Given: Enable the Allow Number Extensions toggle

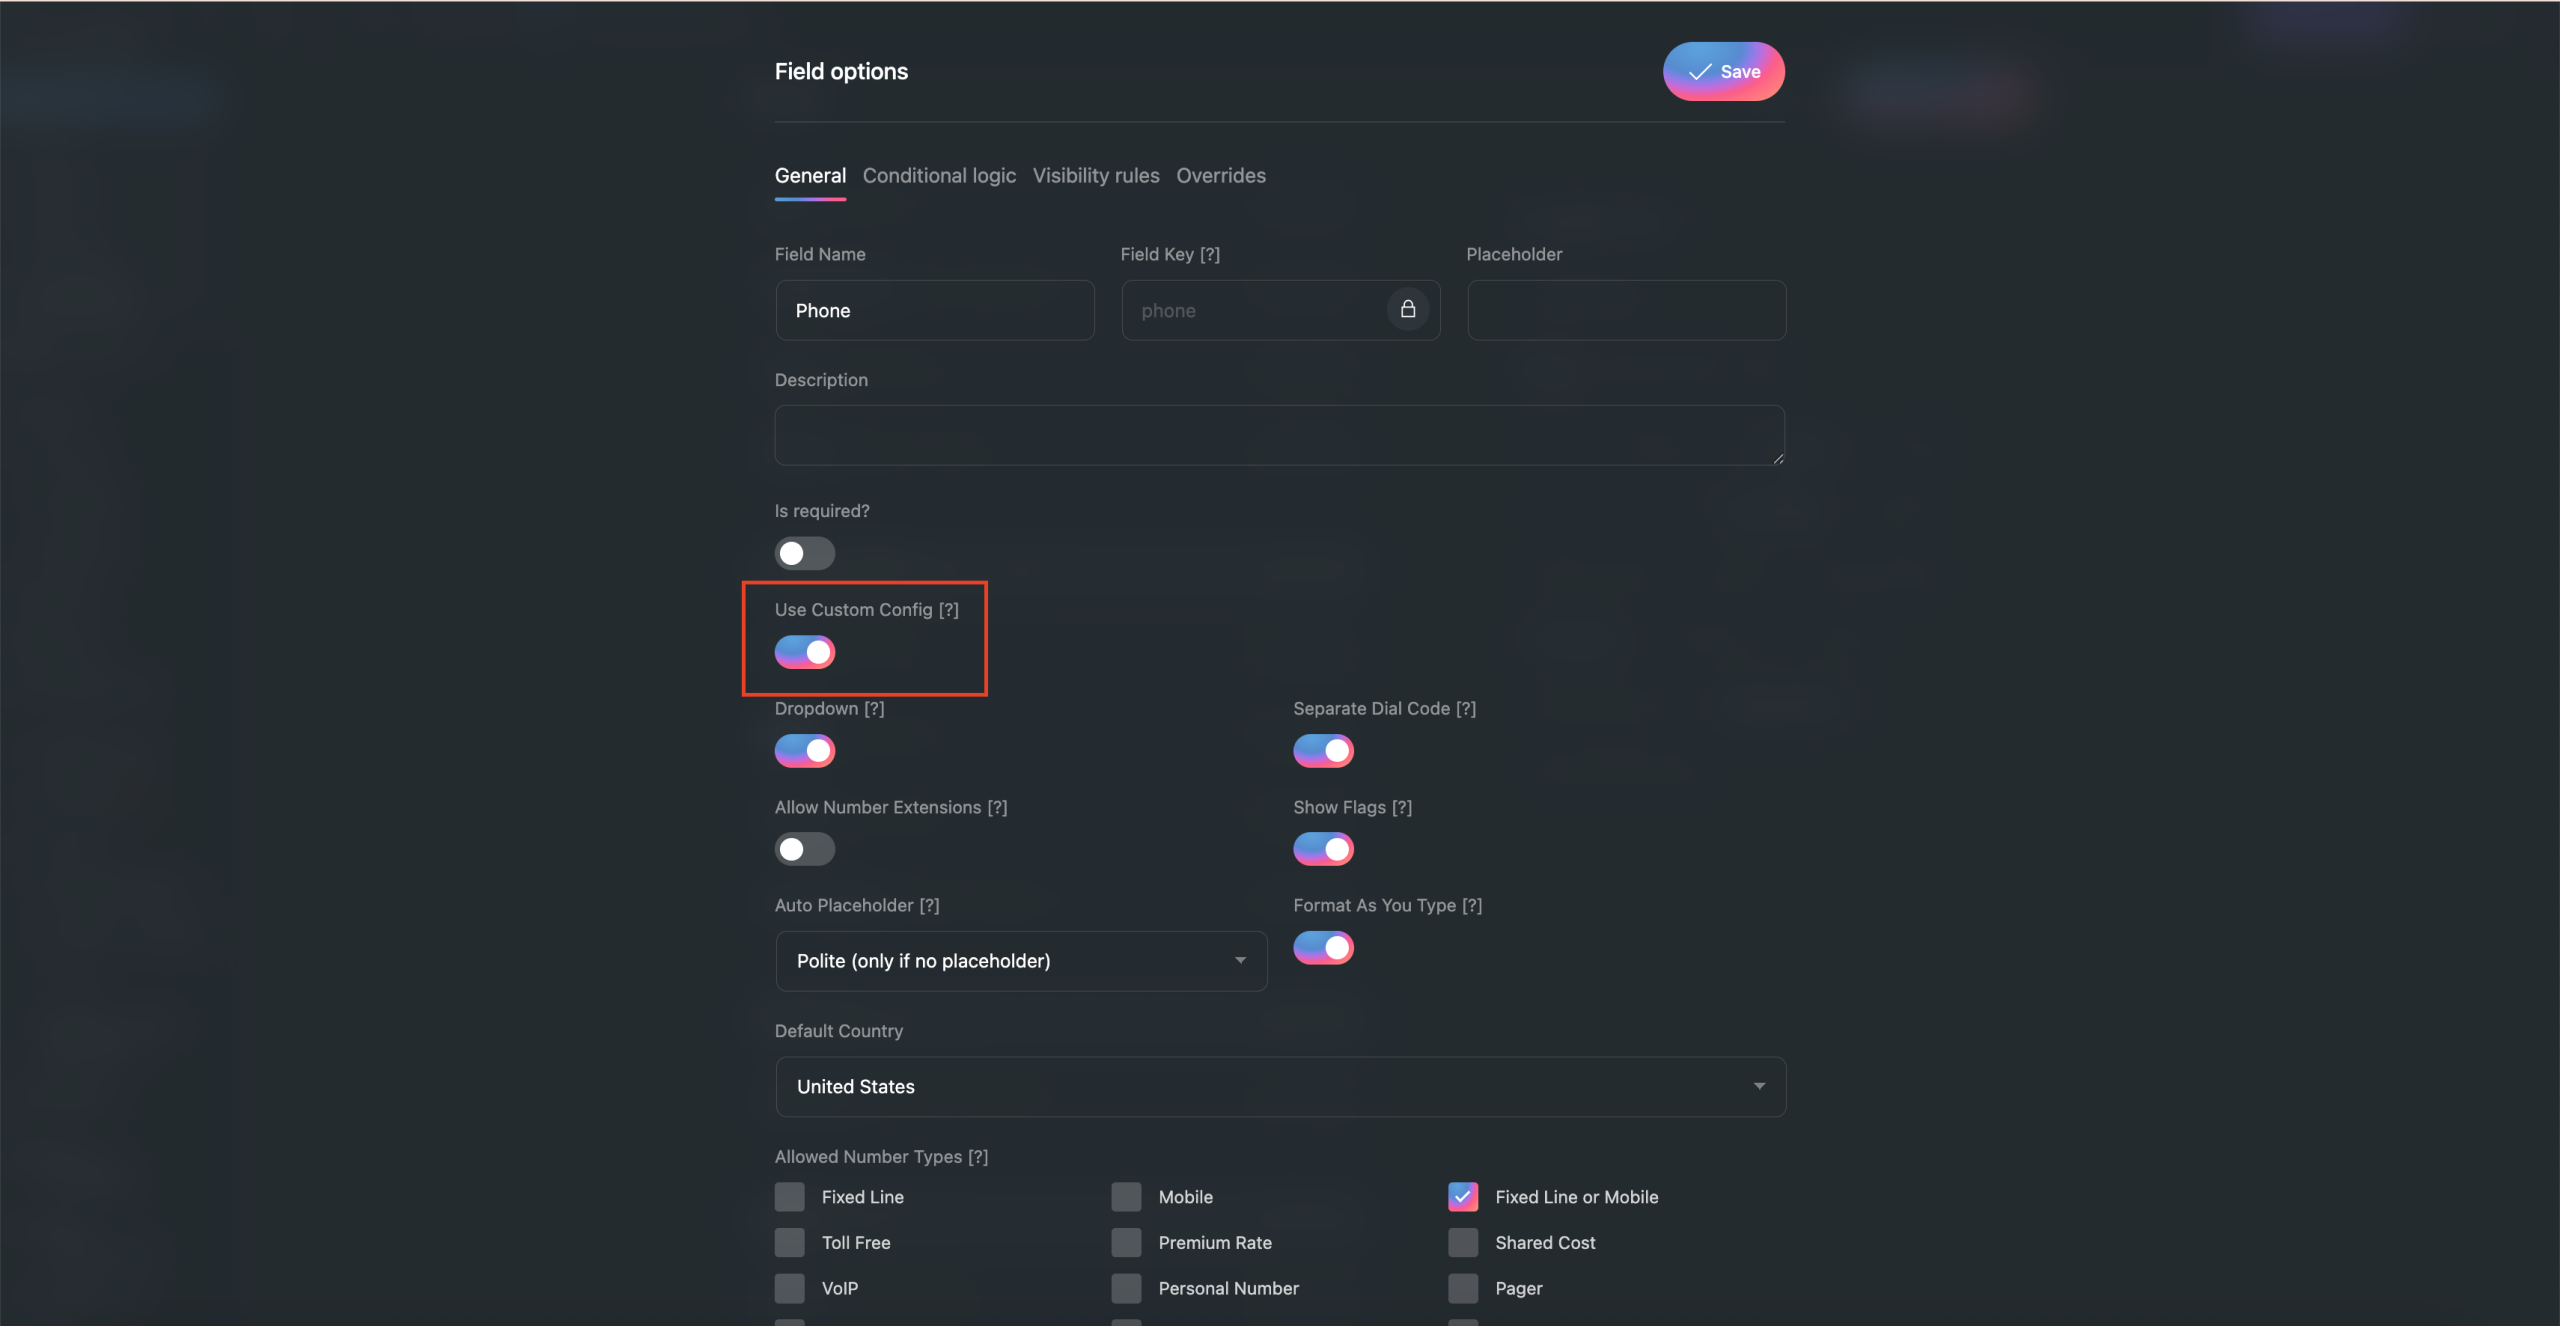Looking at the screenshot, I should (x=804, y=849).
